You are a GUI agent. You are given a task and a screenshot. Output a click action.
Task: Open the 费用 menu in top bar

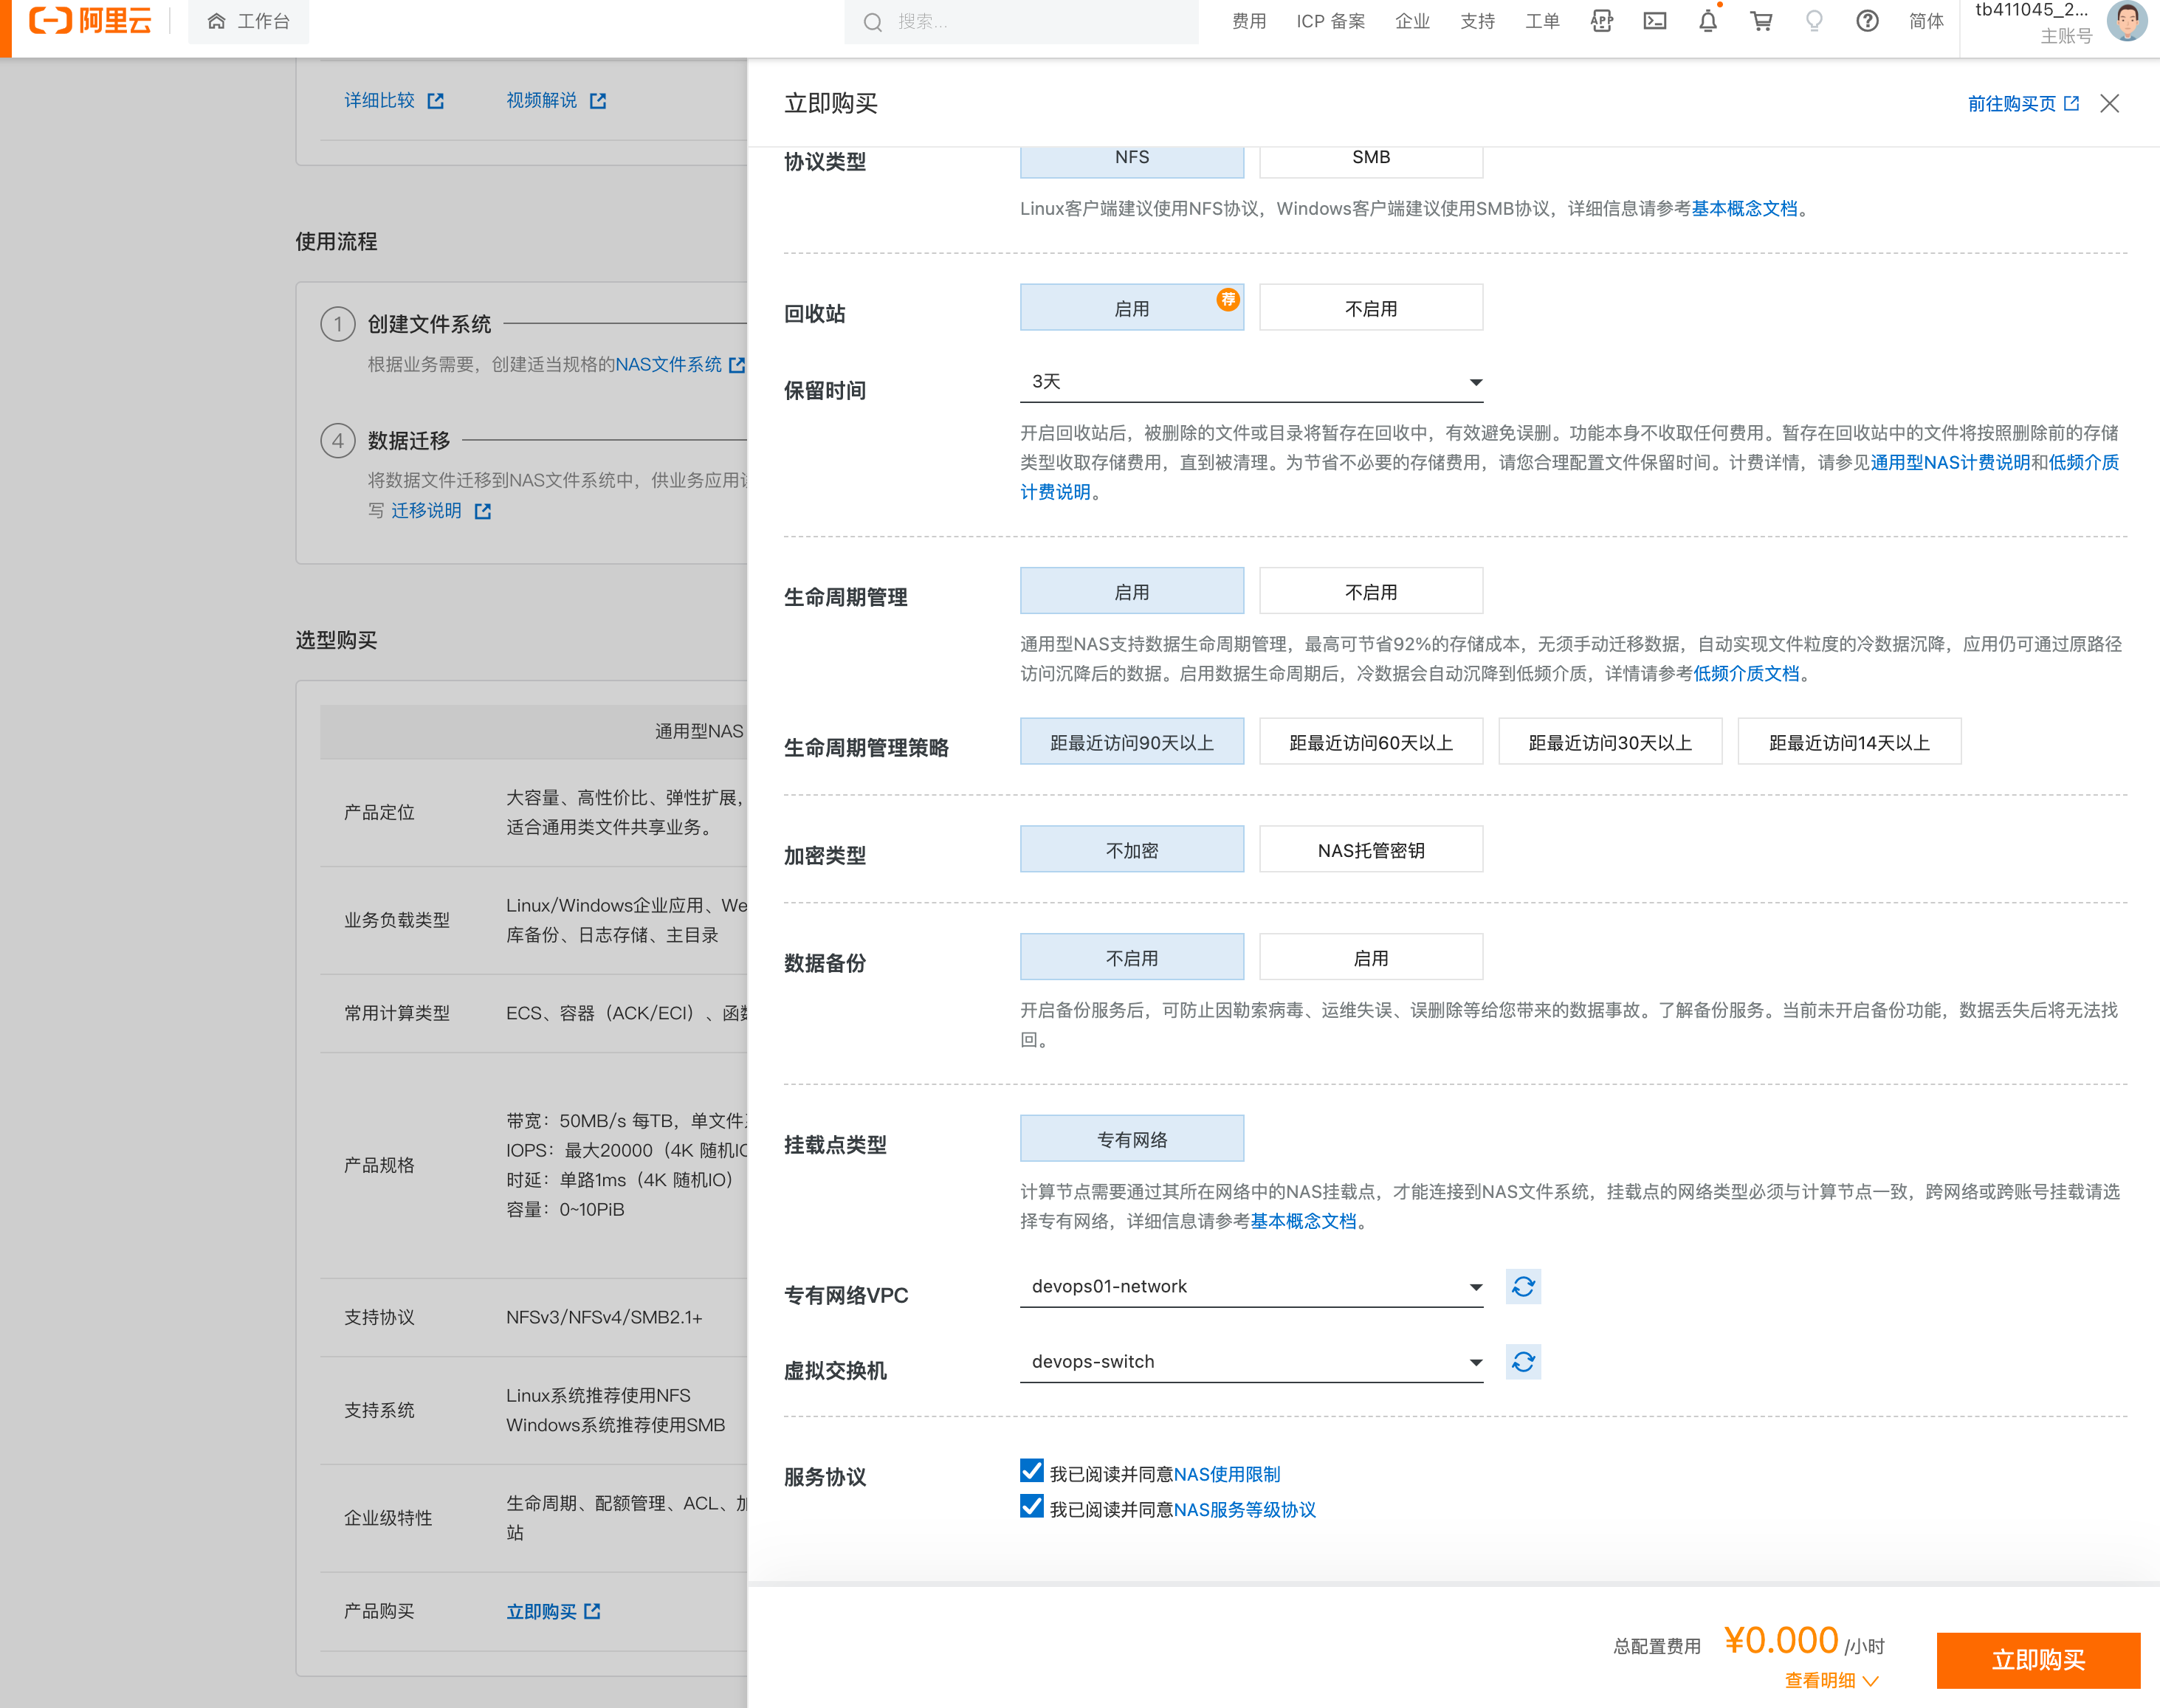click(1248, 21)
